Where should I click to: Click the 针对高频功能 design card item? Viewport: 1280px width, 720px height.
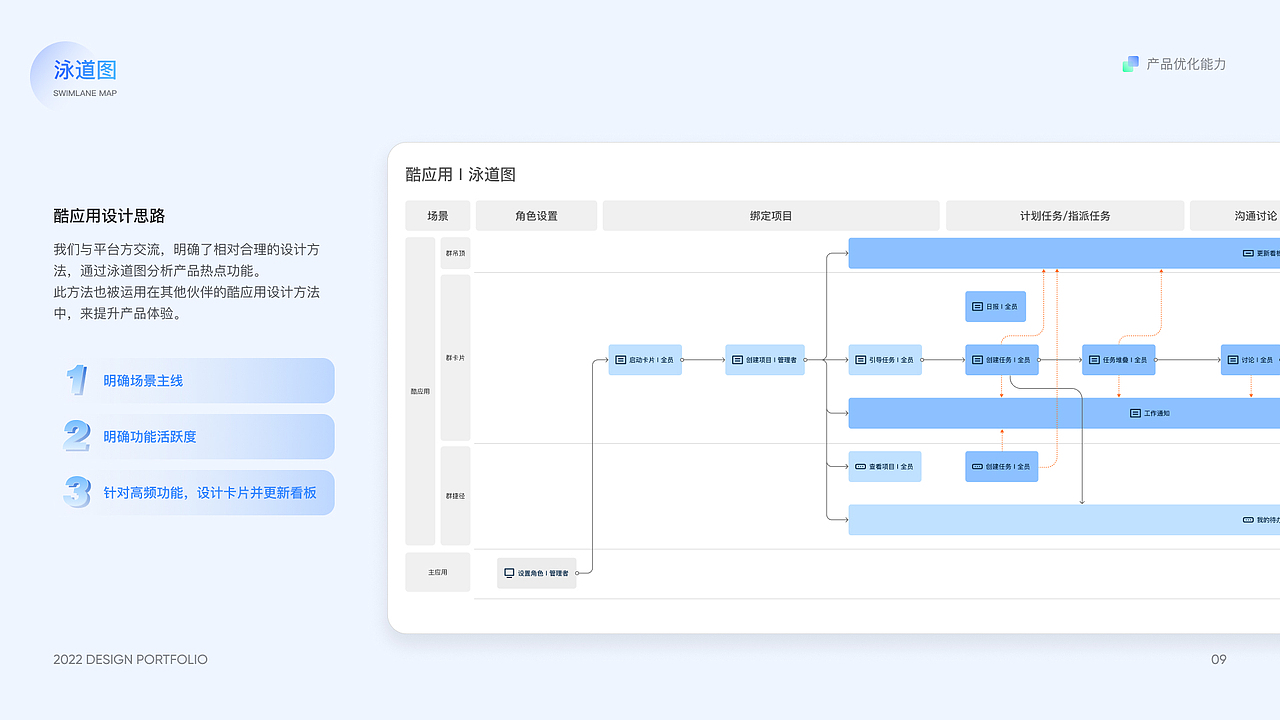198,493
